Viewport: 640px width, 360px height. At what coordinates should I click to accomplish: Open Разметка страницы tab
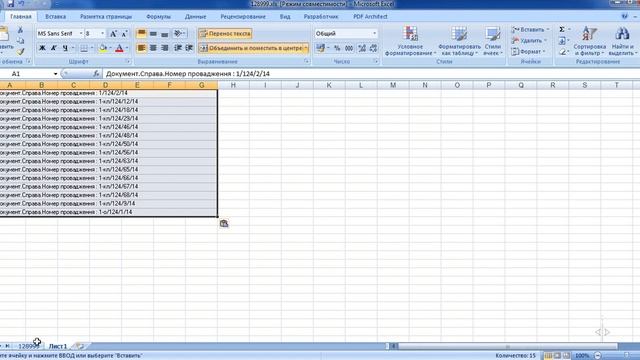coord(106,17)
